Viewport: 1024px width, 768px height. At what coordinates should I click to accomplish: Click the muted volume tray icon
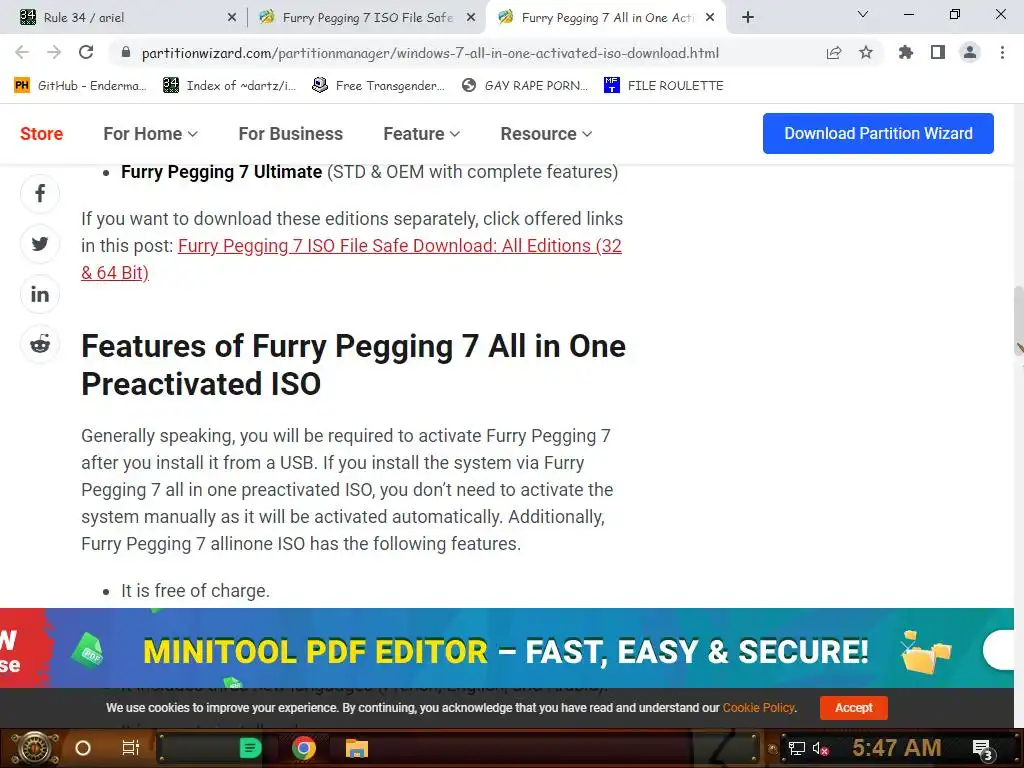[x=820, y=749]
